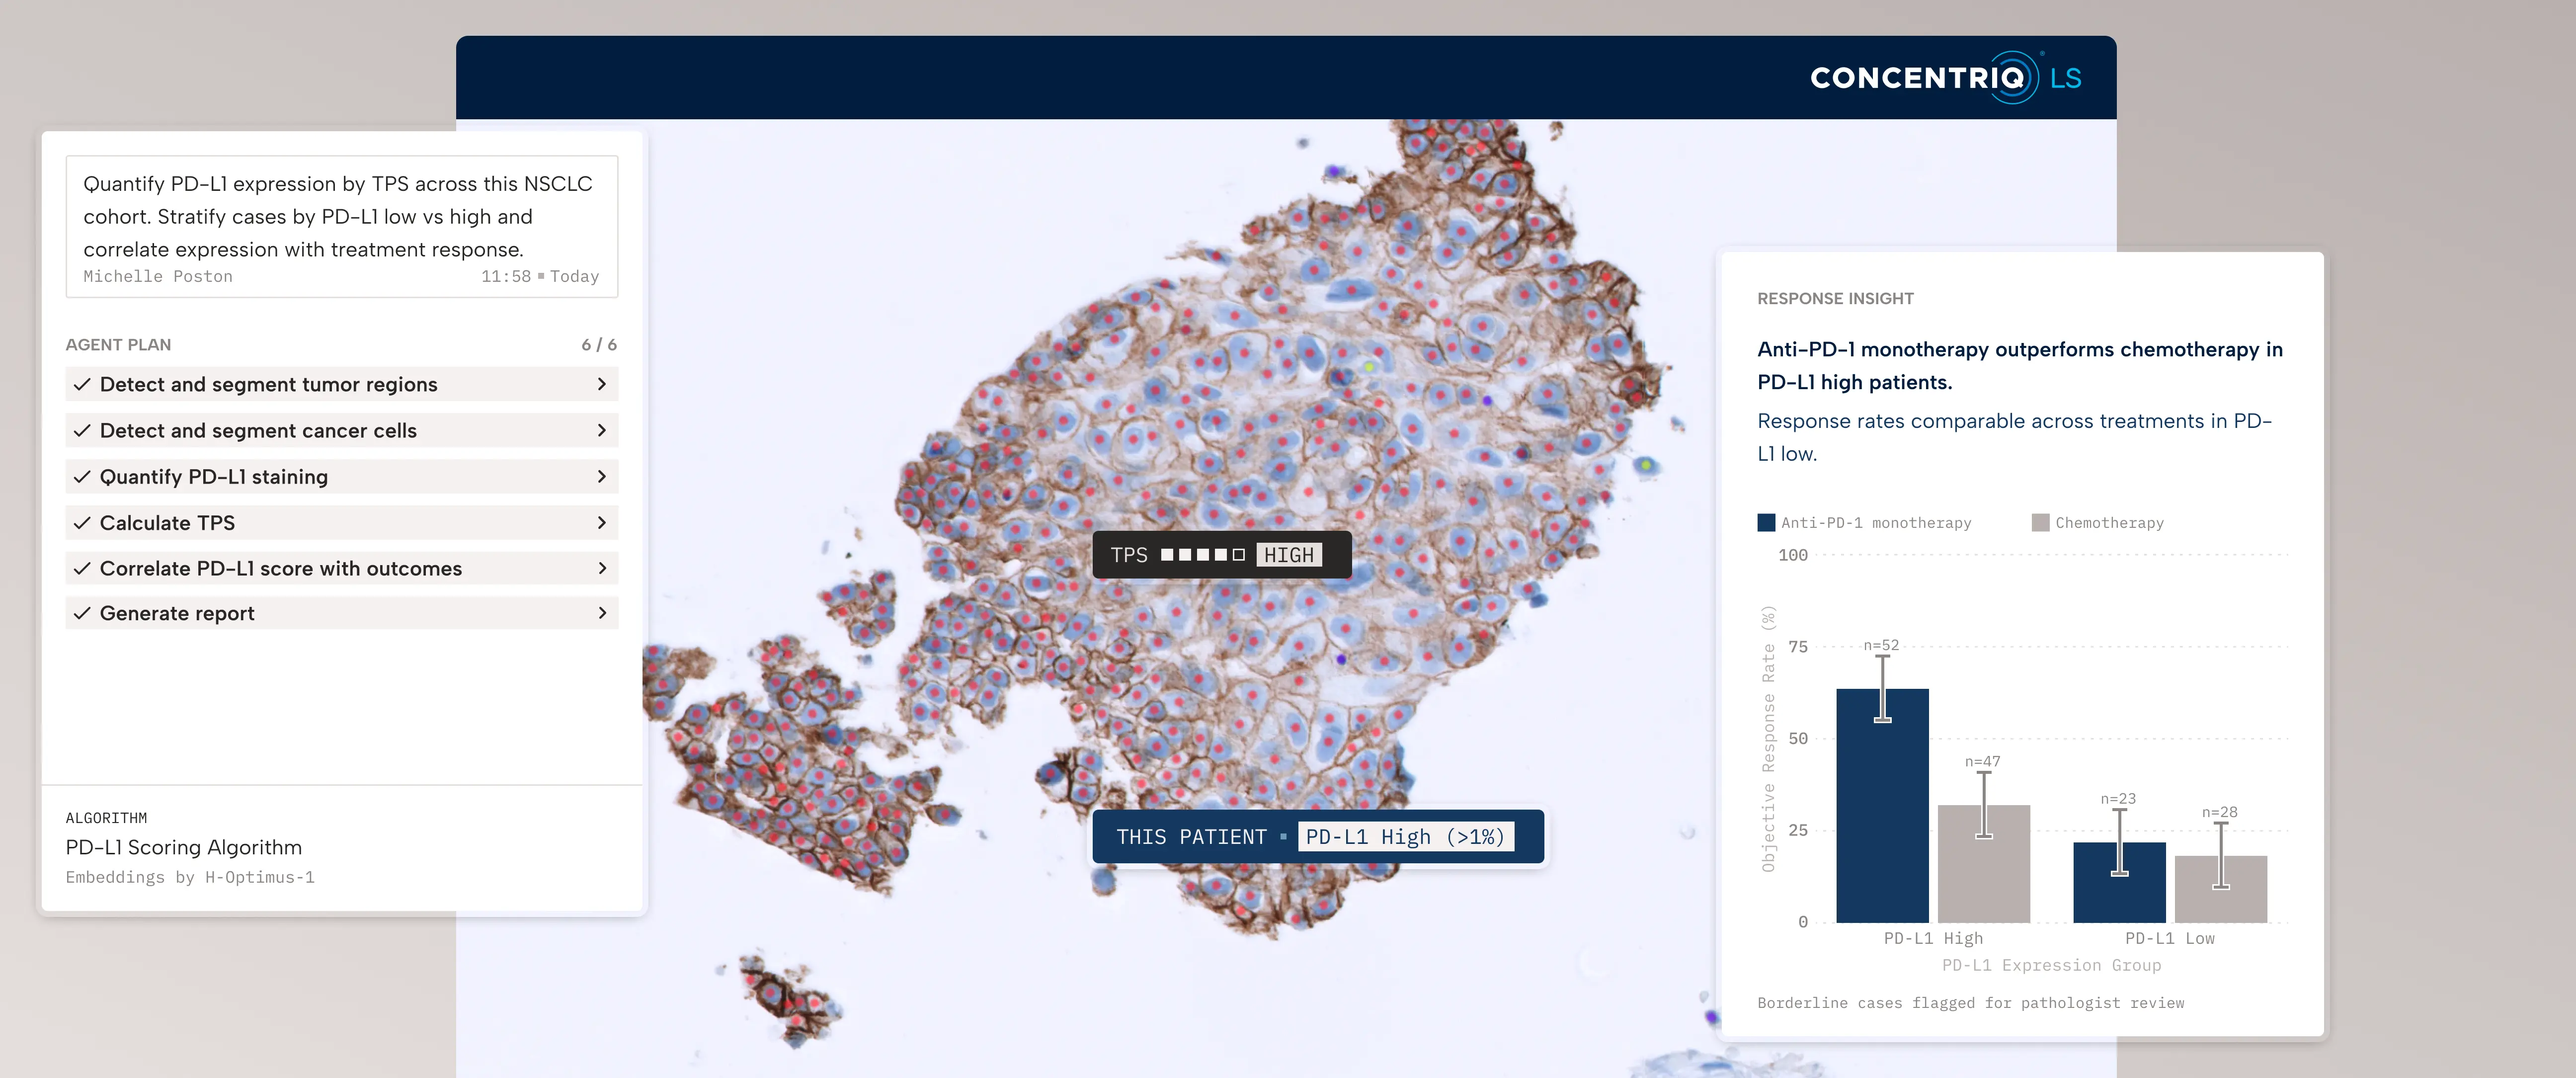Click the n=52 Anti-PD-1 bar for PD-L1 High

pos(1882,805)
